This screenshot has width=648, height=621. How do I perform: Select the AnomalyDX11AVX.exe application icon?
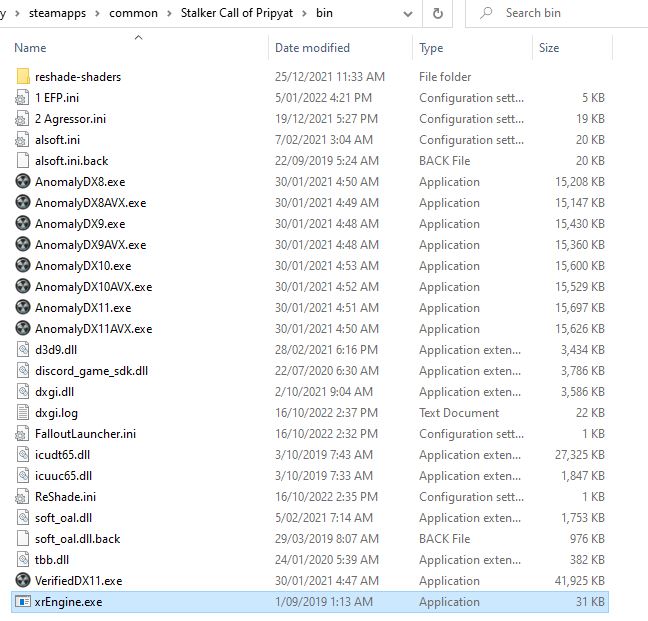(x=23, y=328)
